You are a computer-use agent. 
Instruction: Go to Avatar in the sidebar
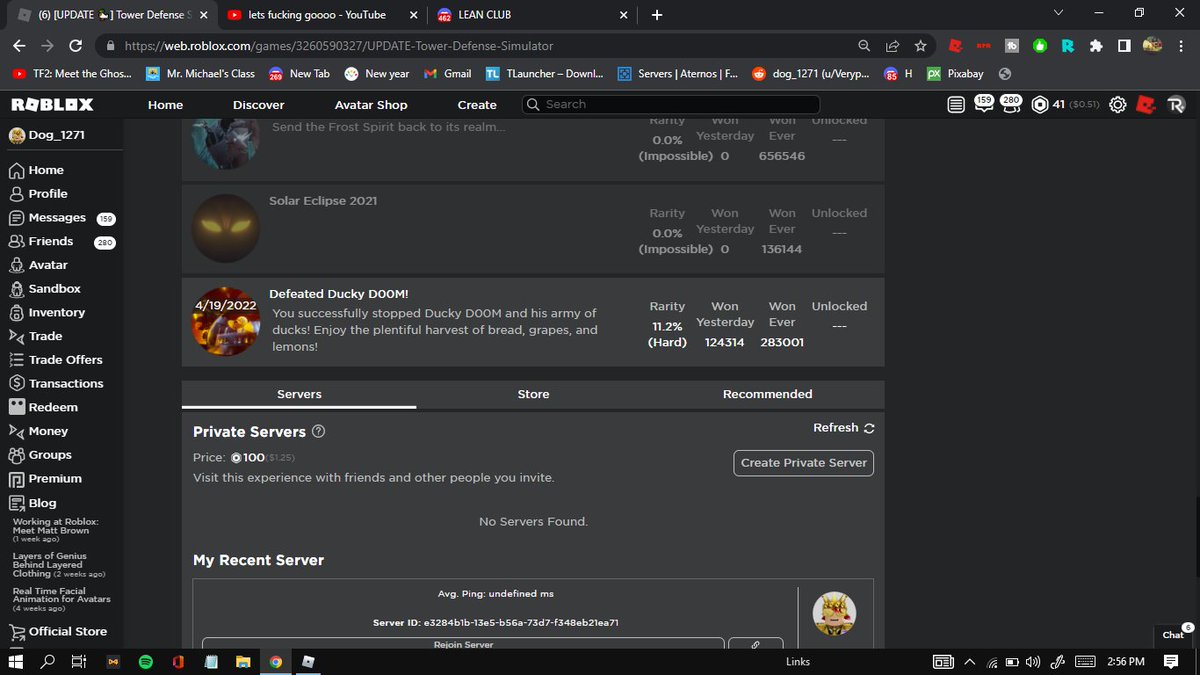coord(38,265)
